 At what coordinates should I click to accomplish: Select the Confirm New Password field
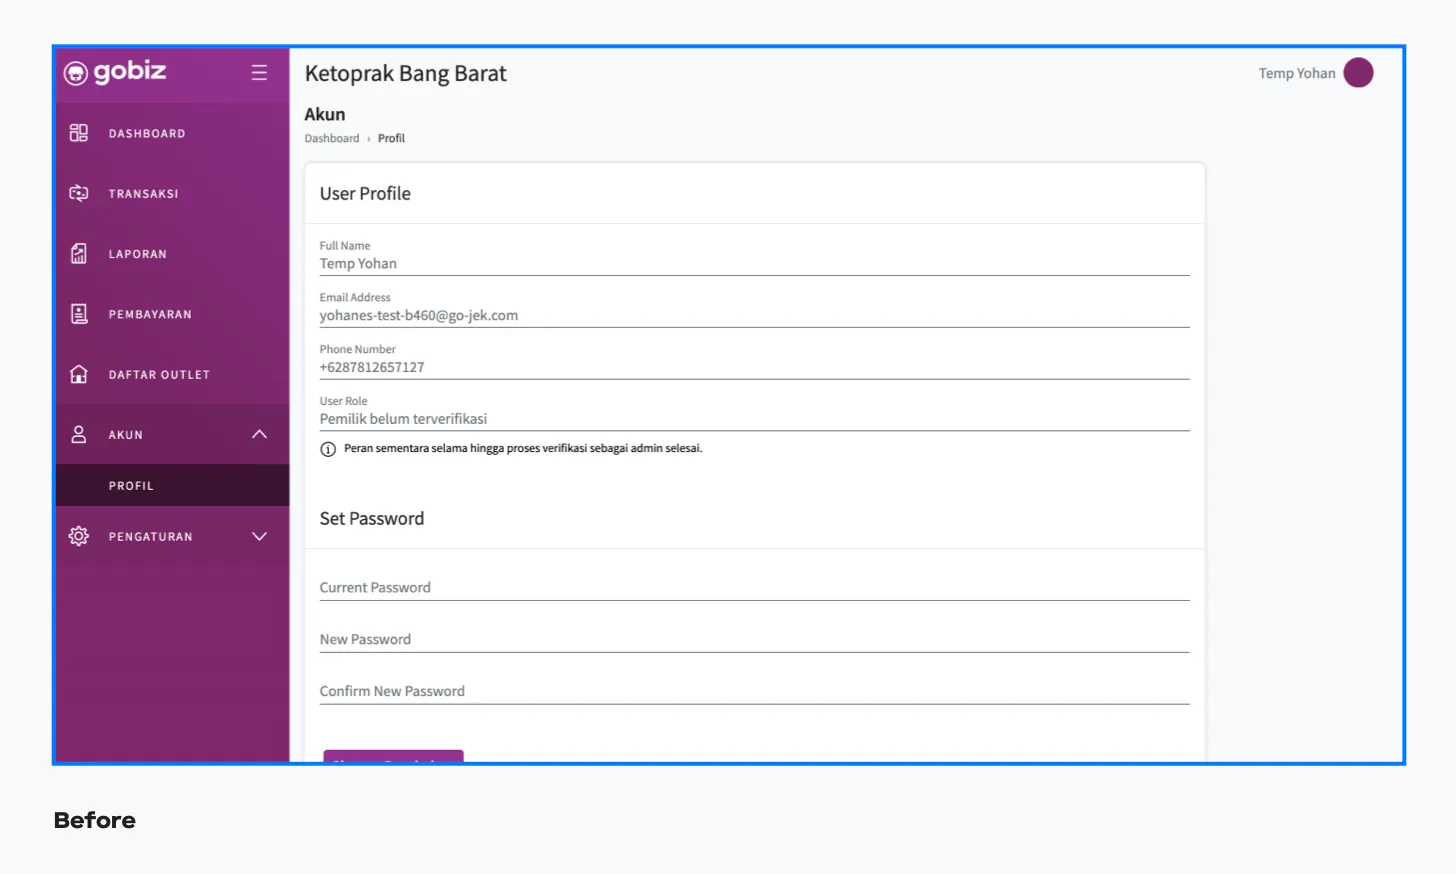754,692
